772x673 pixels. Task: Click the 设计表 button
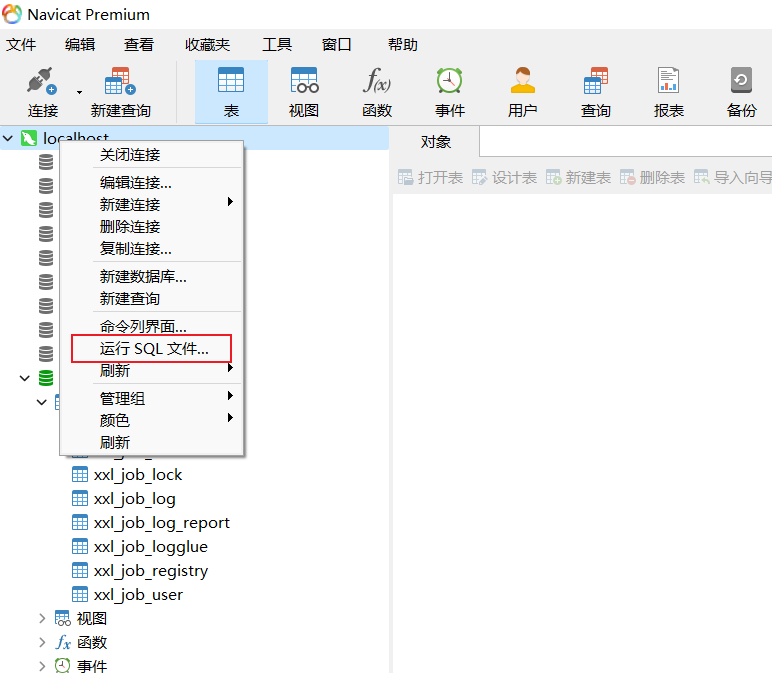504,177
